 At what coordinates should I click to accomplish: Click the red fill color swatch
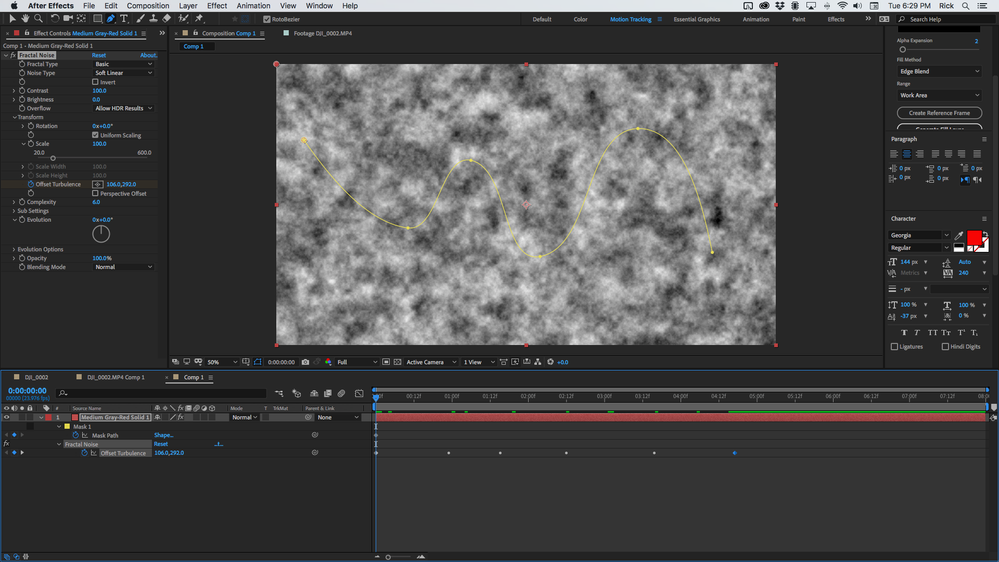[x=973, y=237]
